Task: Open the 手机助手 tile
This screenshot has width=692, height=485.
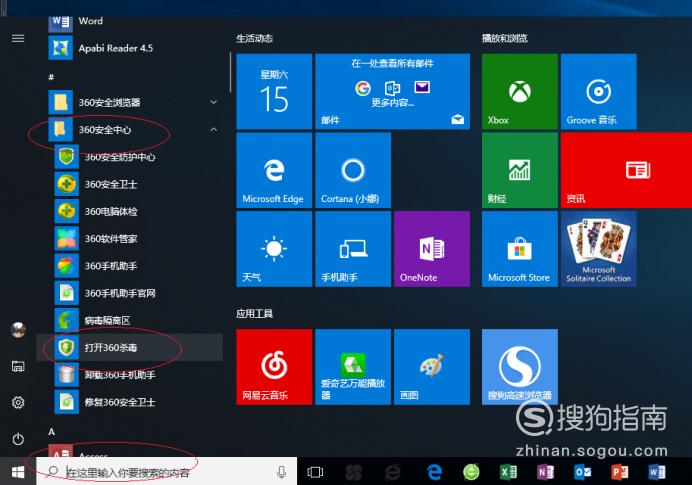Action: pos(353,249)
